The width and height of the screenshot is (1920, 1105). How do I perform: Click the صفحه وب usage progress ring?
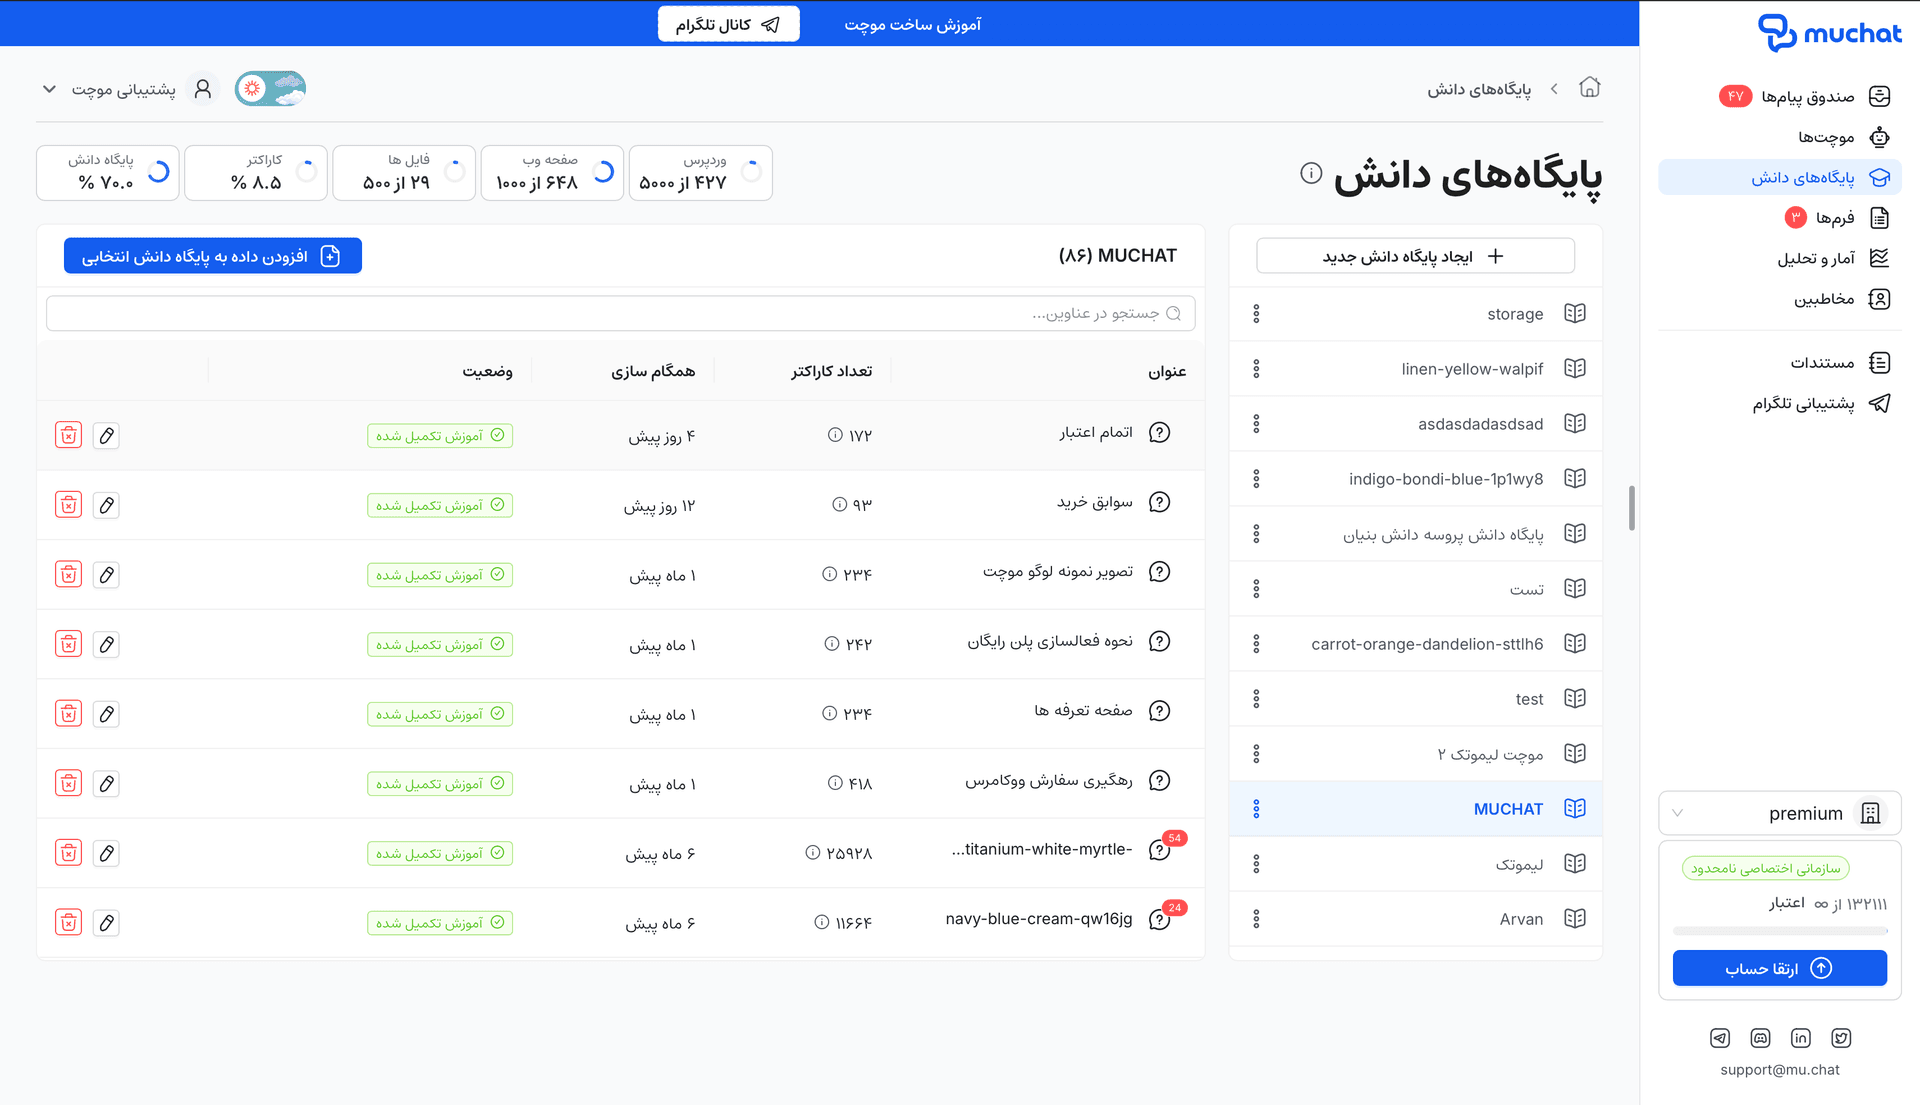pos(603,172)
